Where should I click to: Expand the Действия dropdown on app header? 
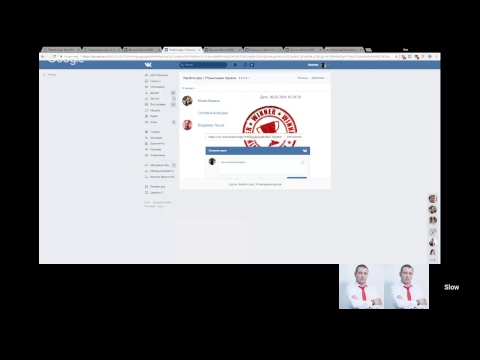319,78
